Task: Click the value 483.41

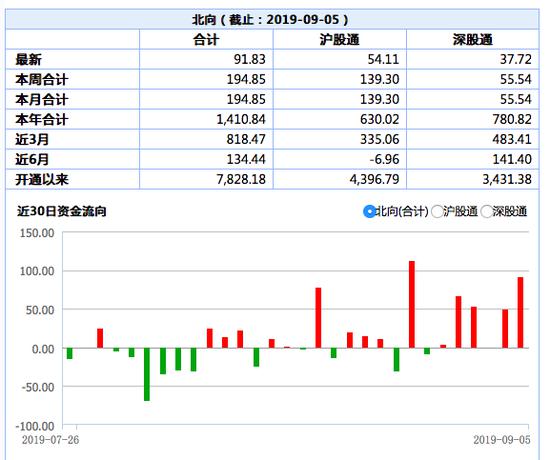Action: click(x=512, y=139)
